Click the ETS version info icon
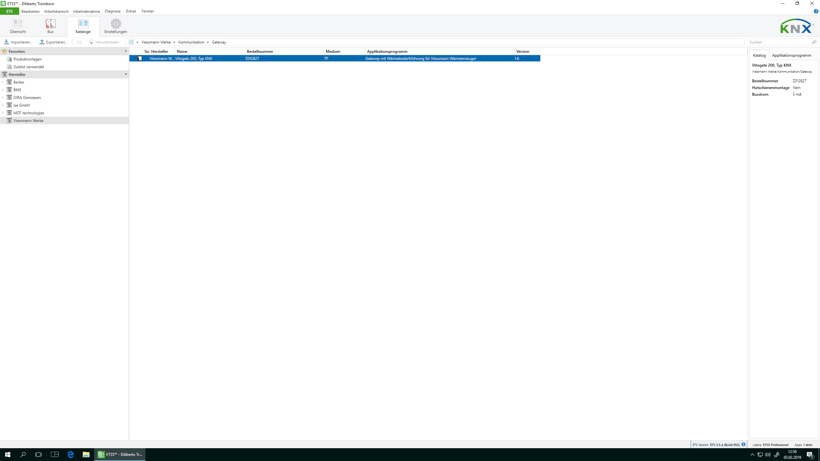Viewport: 820px width, 461px height. tap(743, 444)
